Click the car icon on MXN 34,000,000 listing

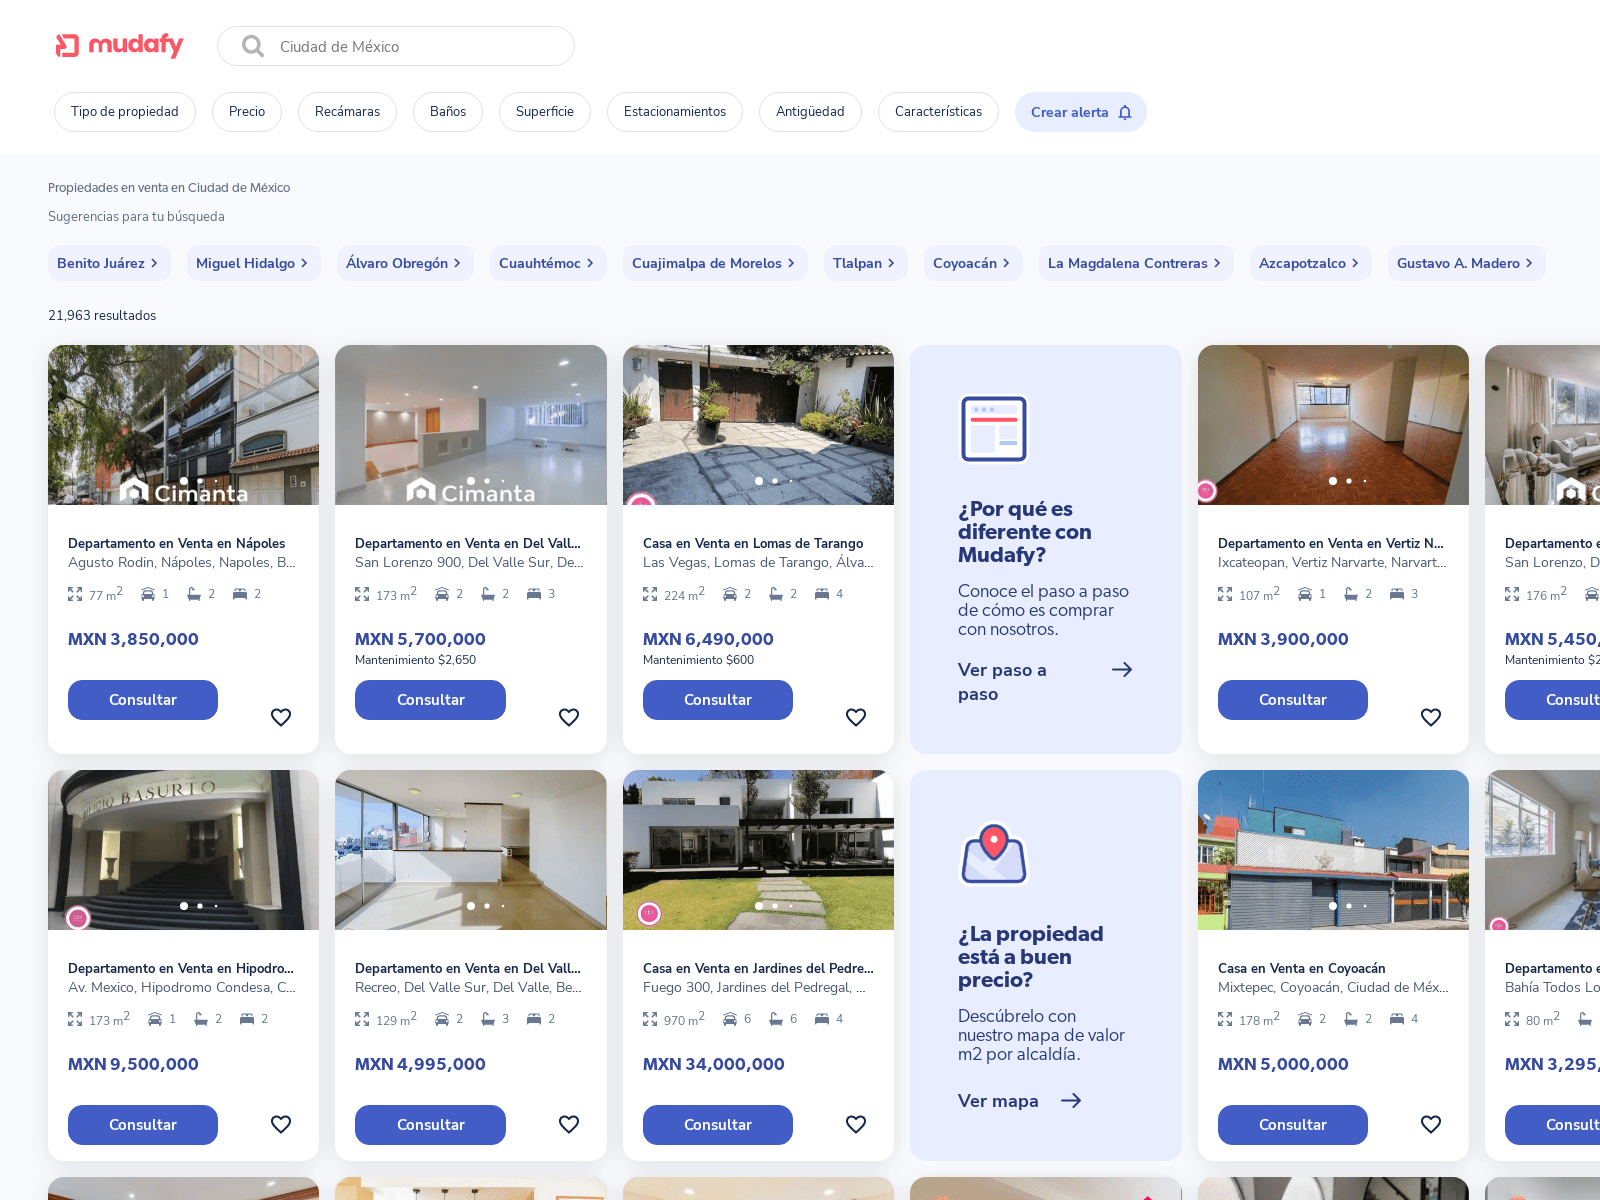(730, 1019)
